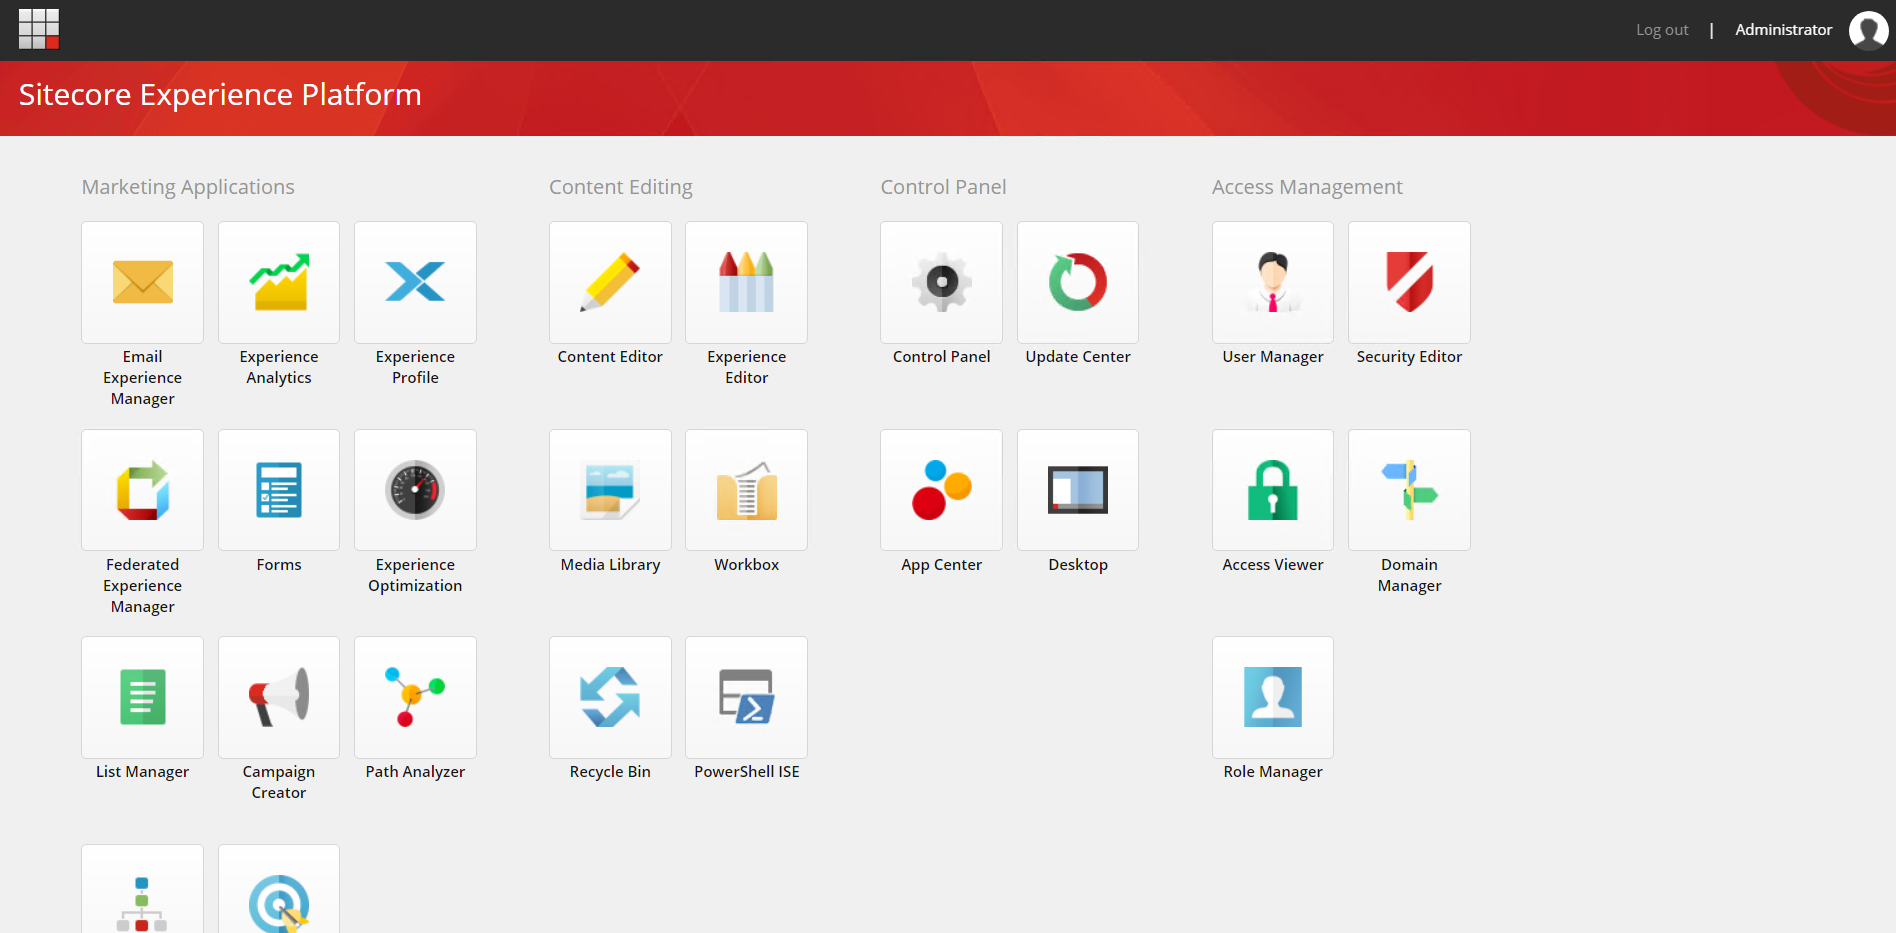Open the Workbox icon
The height and width of the screenshot is (933, 1896).
746,490
